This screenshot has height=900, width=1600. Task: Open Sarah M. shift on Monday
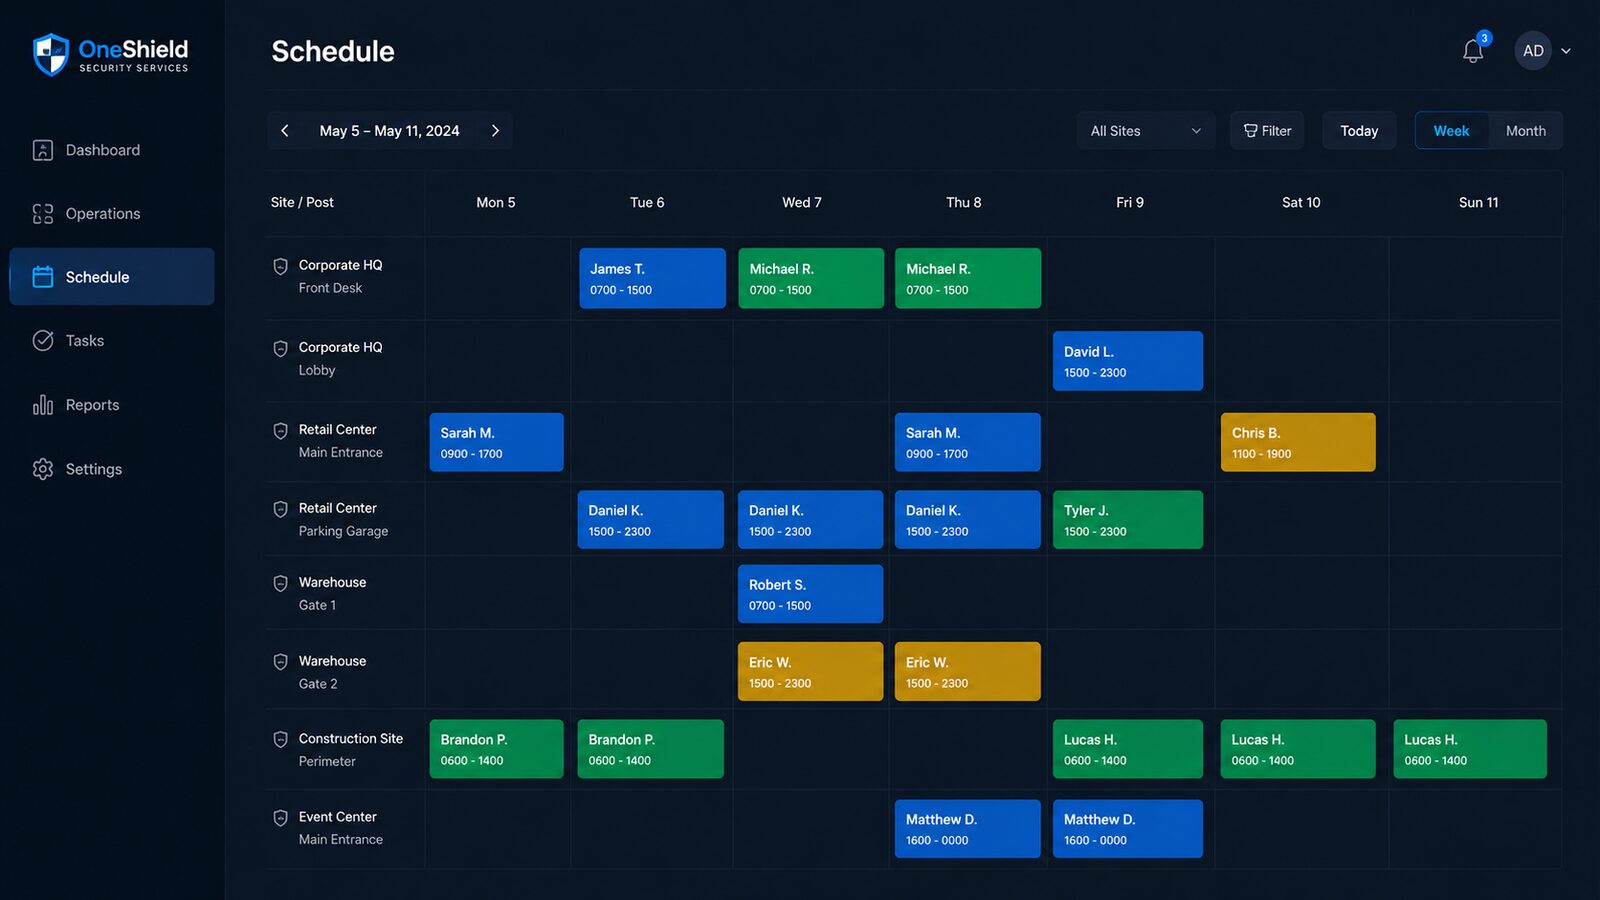click(496, 442)
